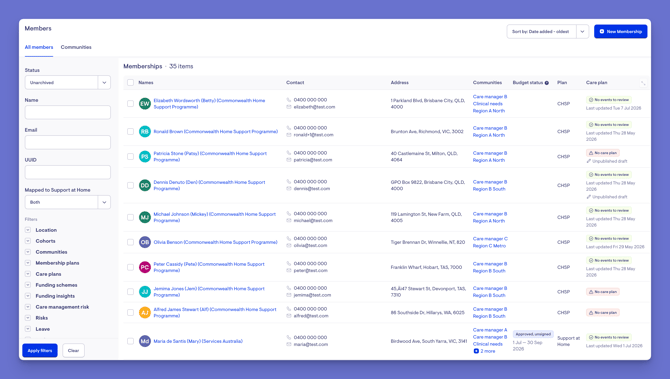Click the plus icon on the New Membership button
This screenshot has width=670, height=379.
(x=602, y=31)
